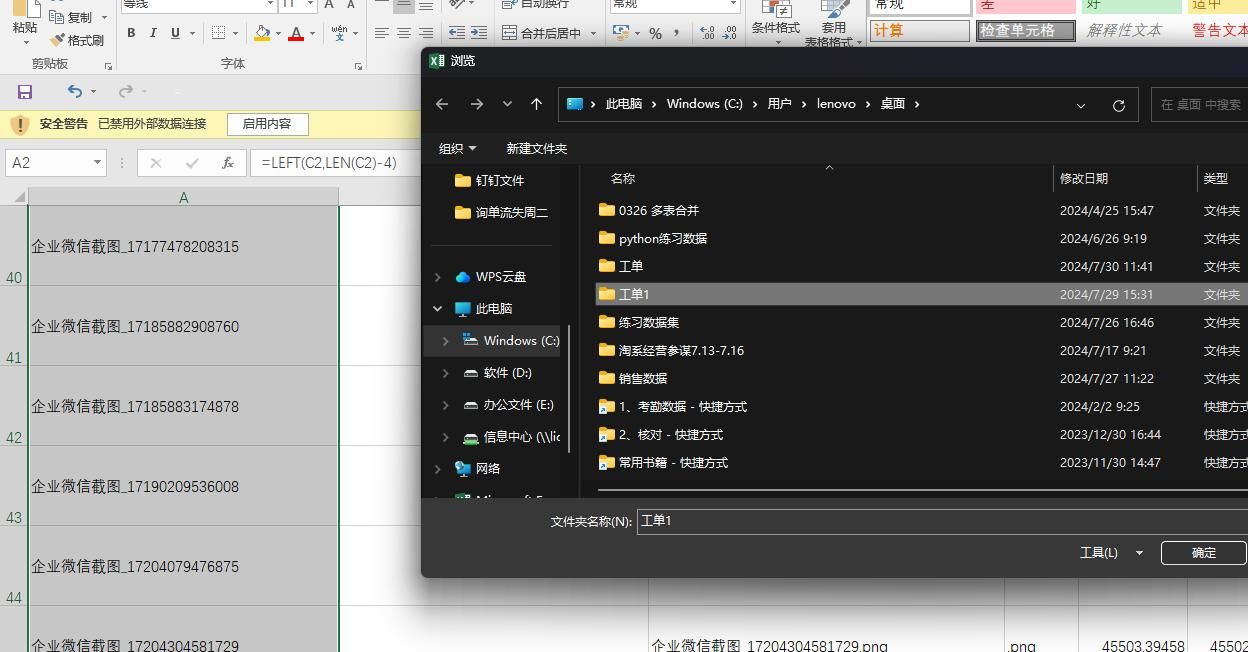The width and height of the screenshot is (1248, 652).
Task: Select the 工单1 folder in the list
Action: pos(633,294)
